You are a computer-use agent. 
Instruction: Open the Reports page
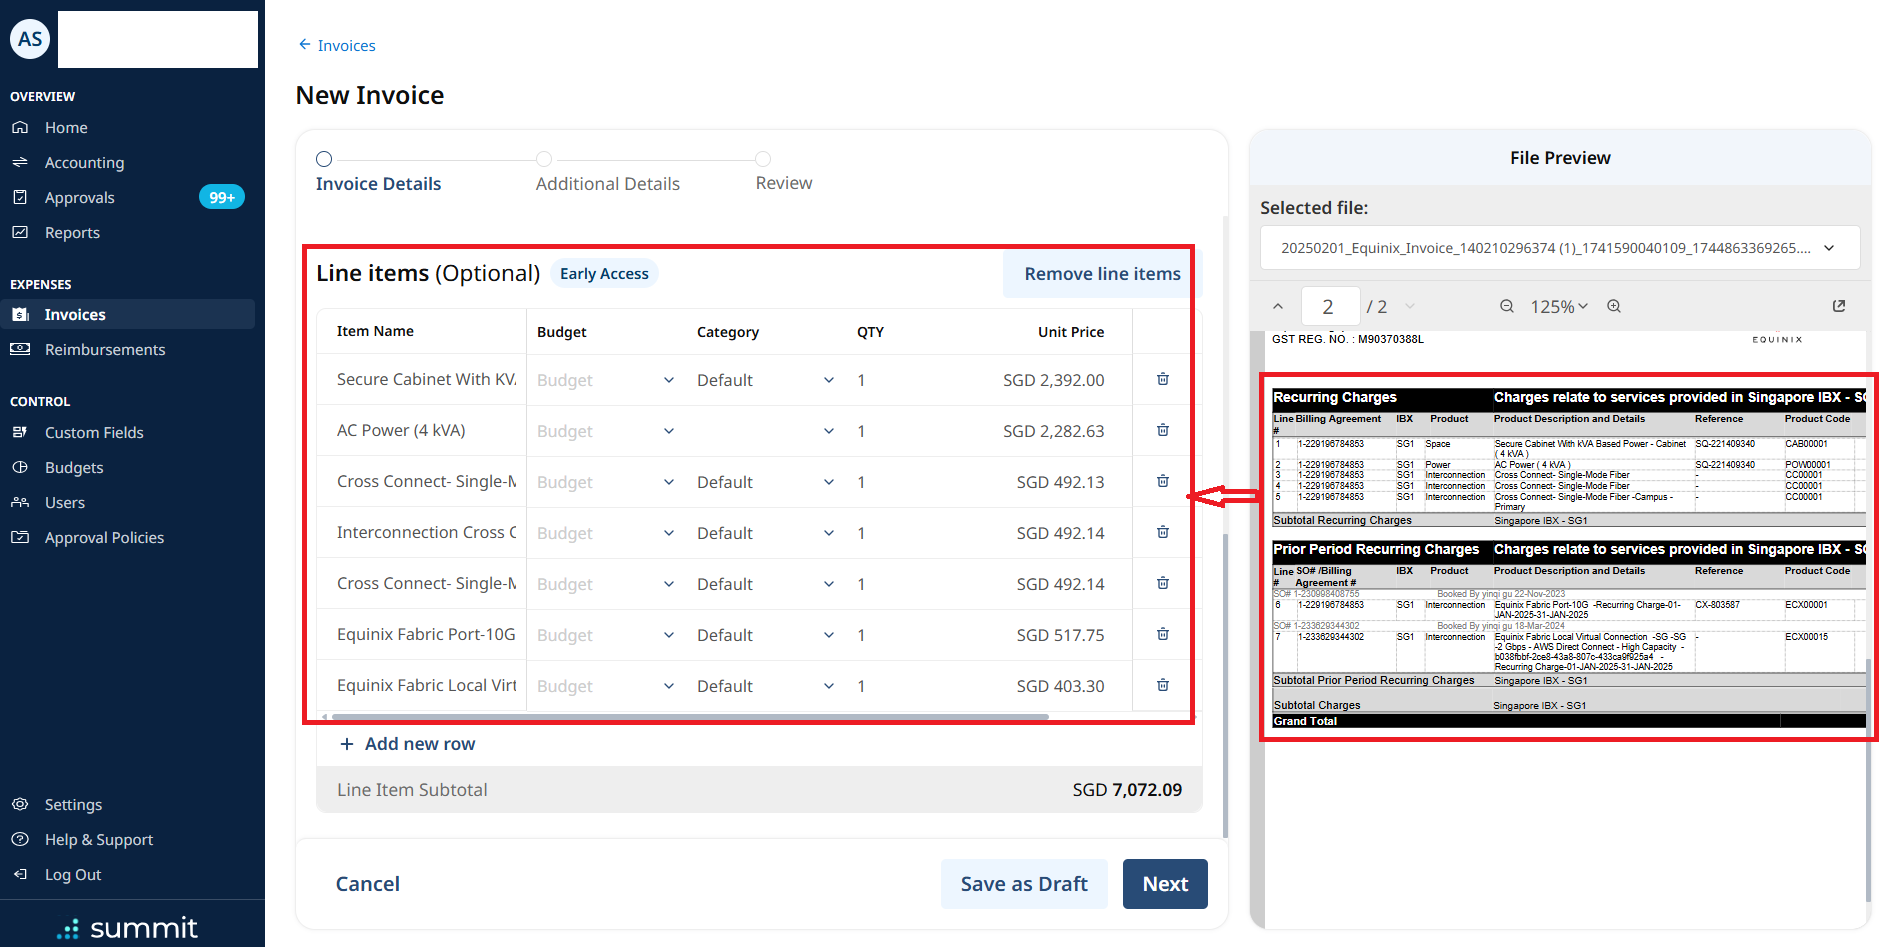pos(72,233)
